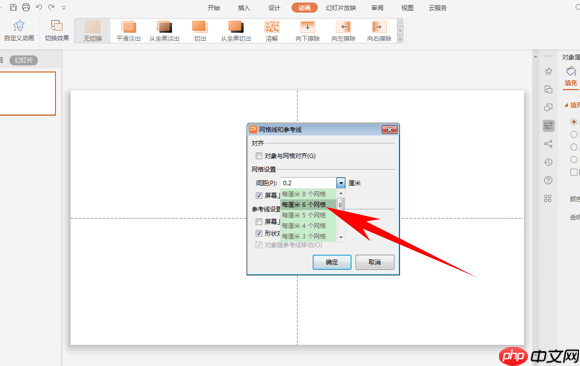The height and width of the screenshot is (366, 580).
Task: Redo the last action
Action: 51,7
